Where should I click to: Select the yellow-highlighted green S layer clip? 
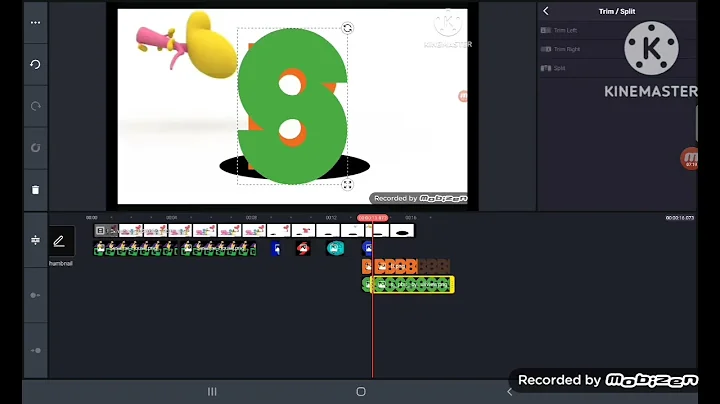[412, 285]
